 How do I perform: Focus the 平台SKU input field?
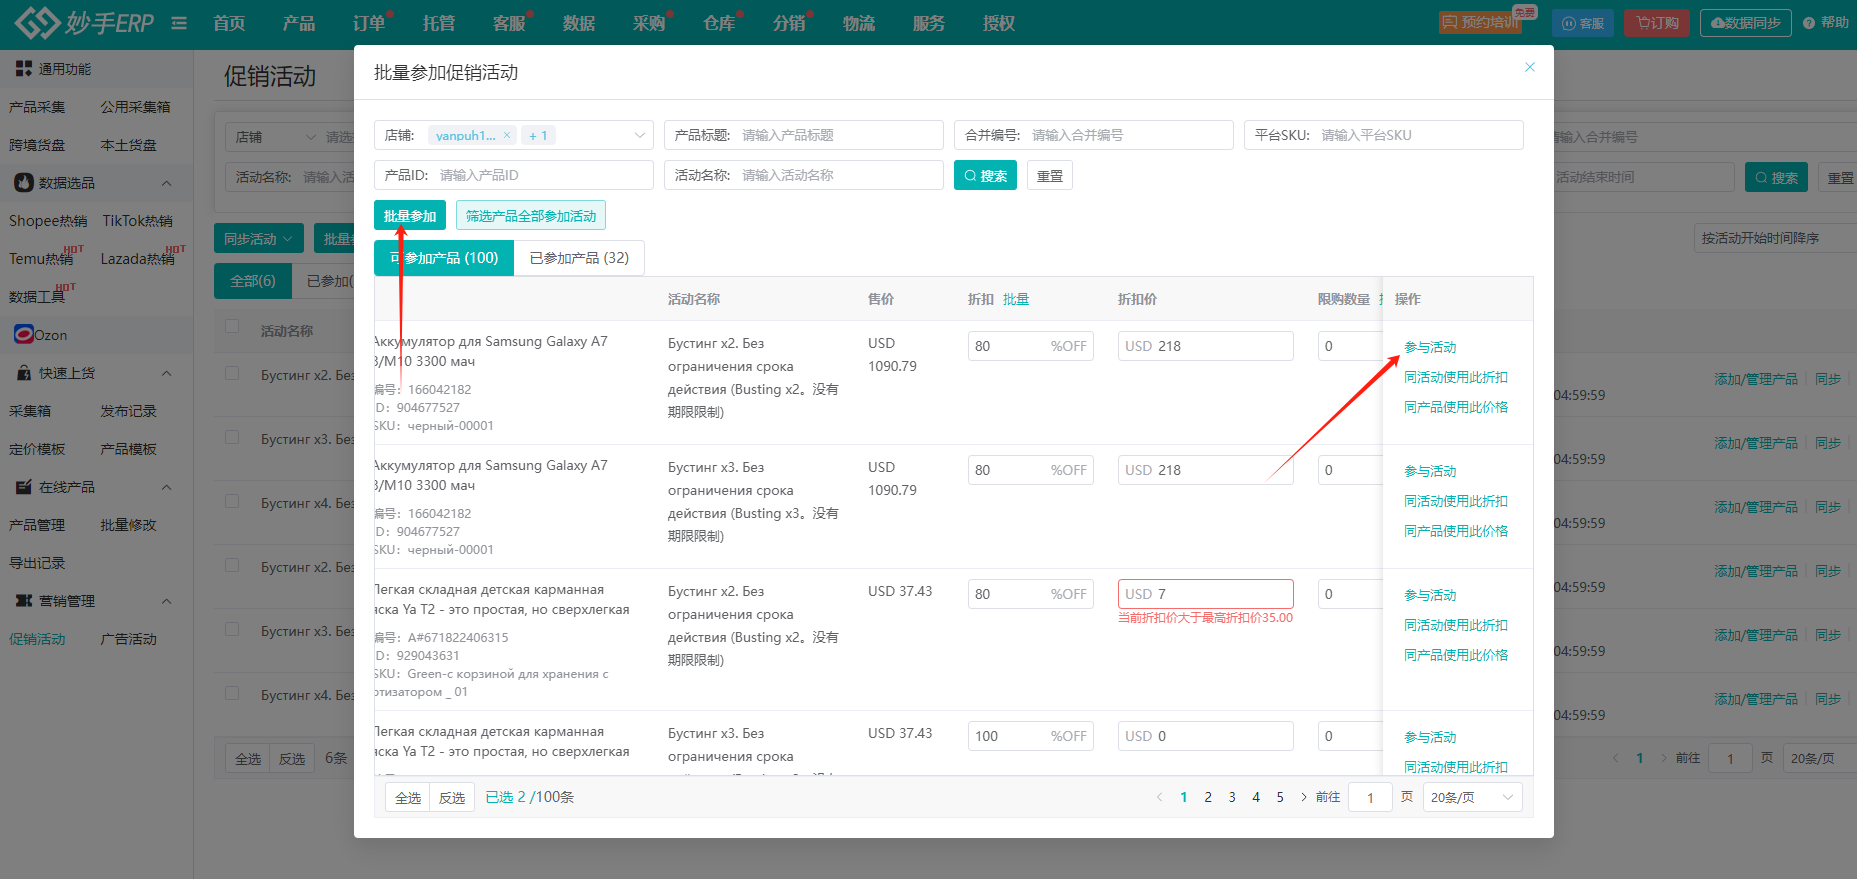(x=1384, y=135)
